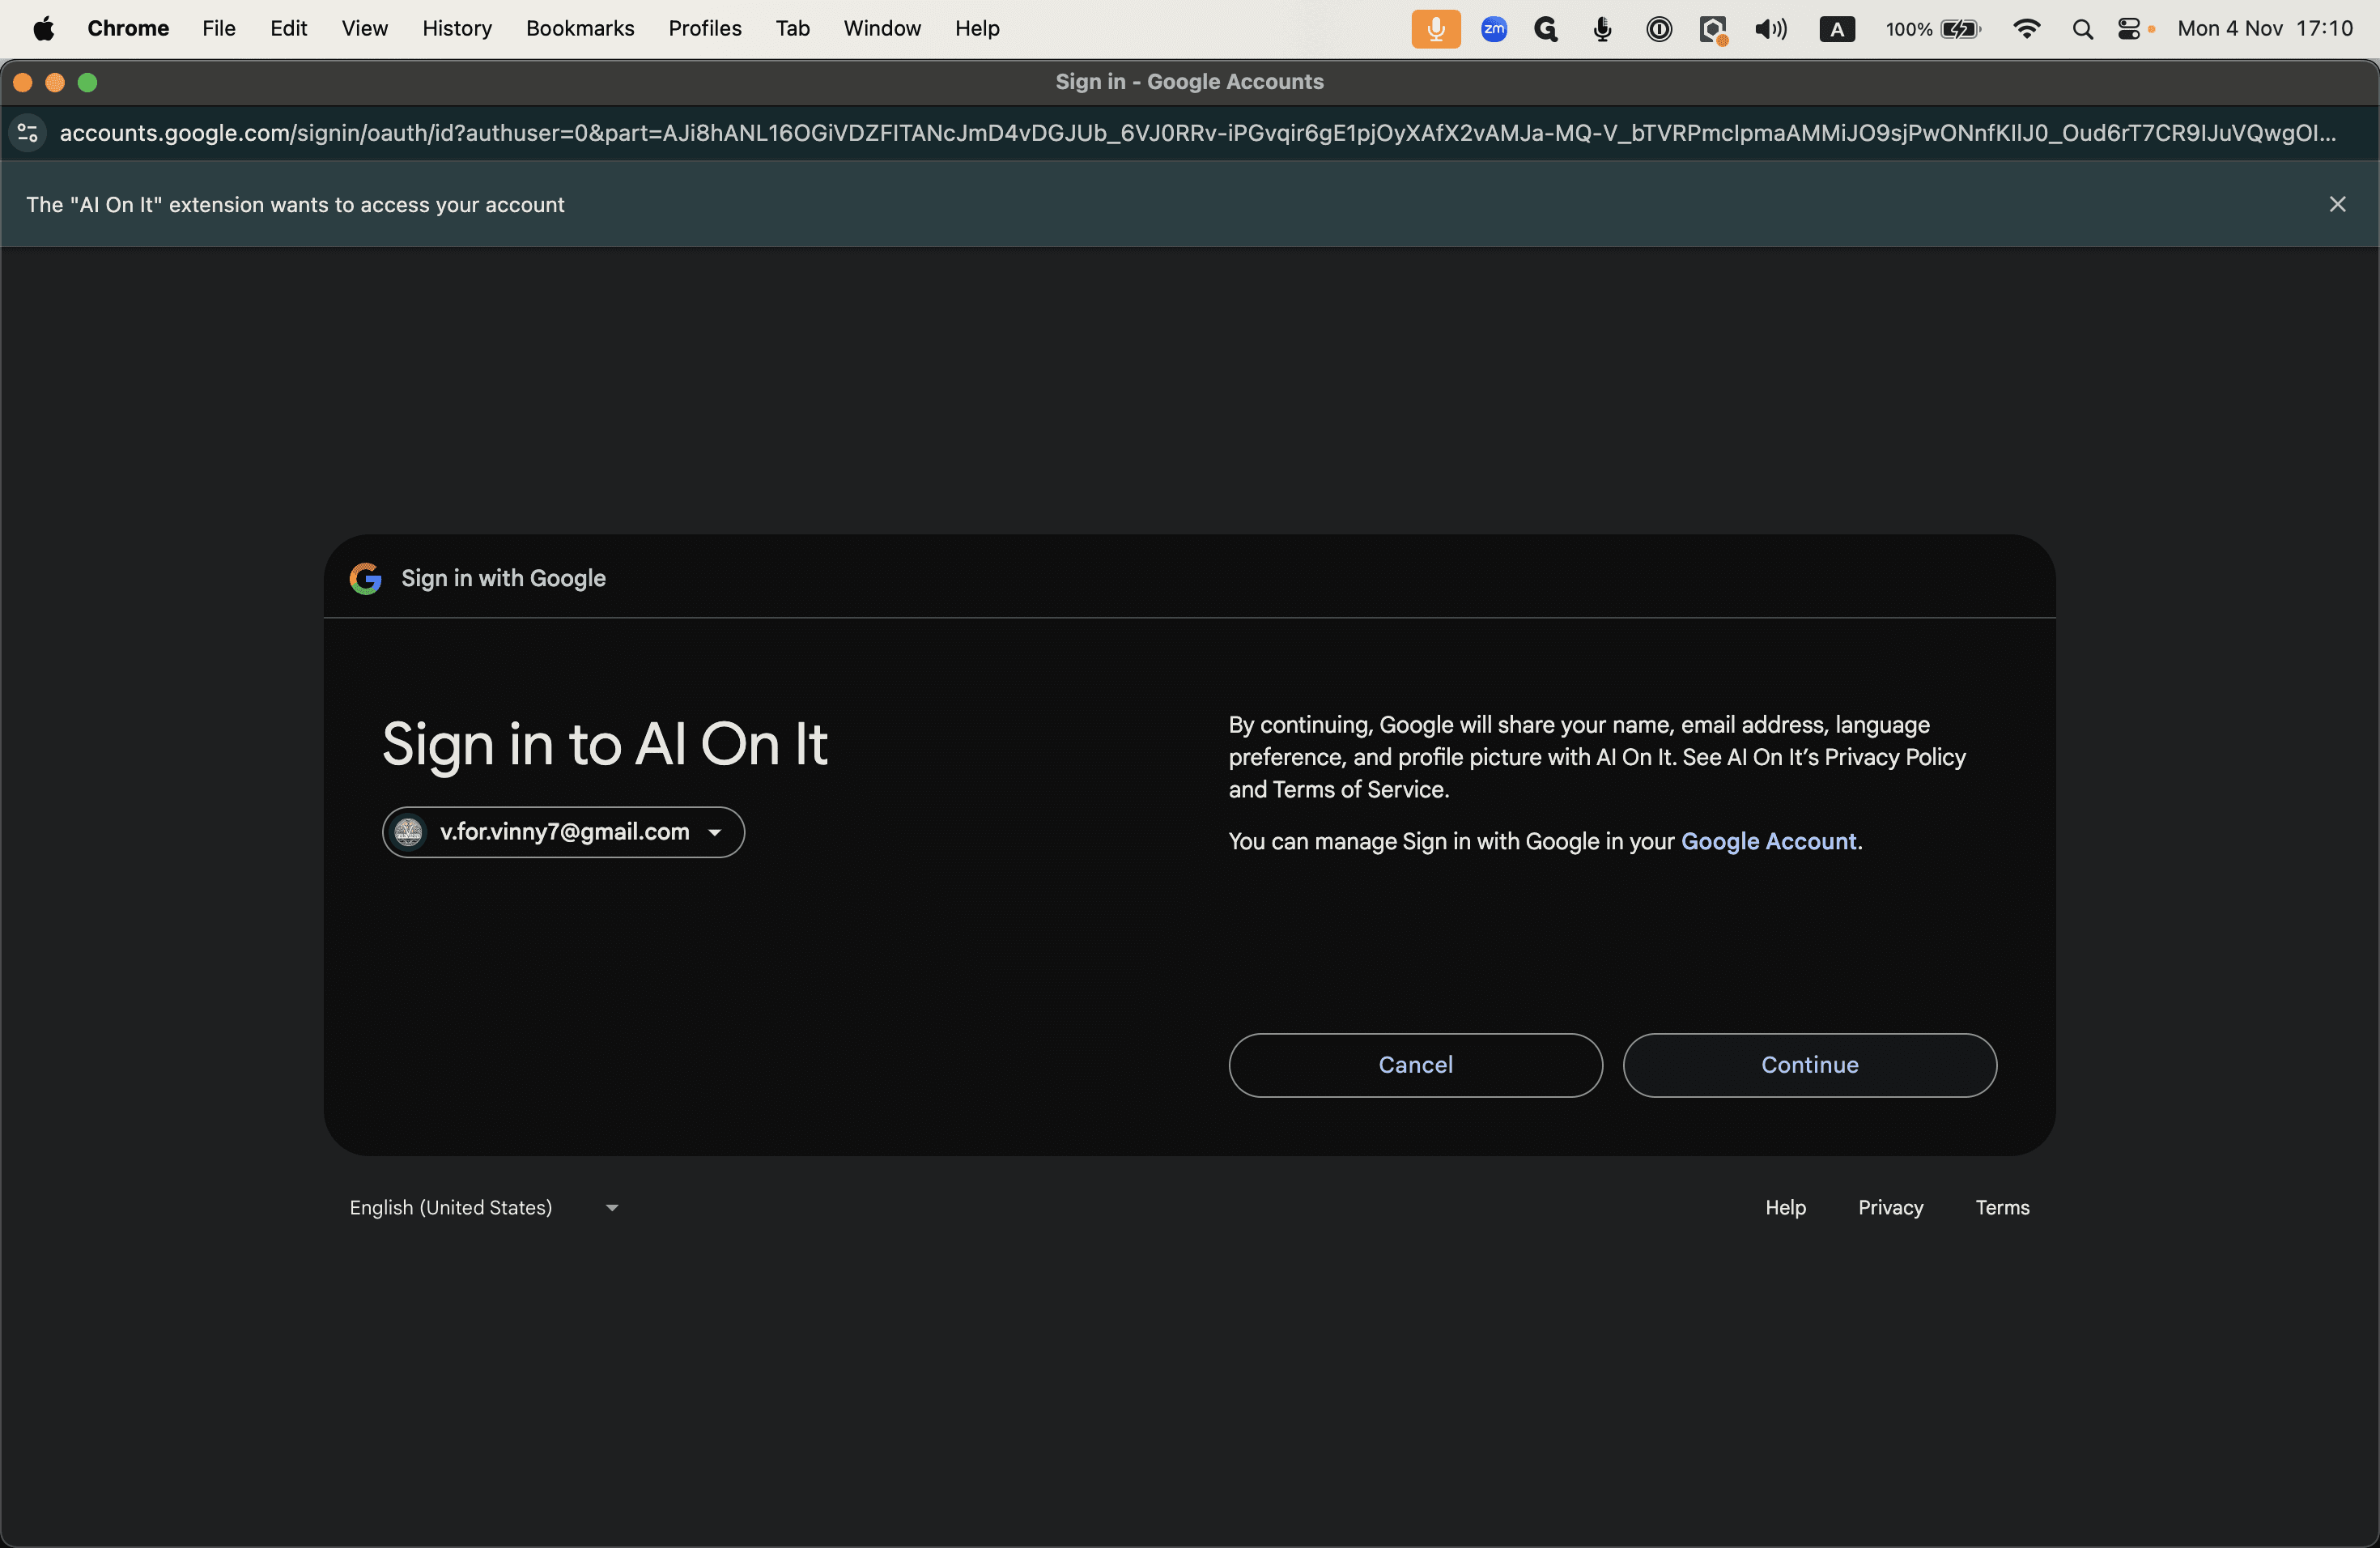The image size is (2380, 1548).
Task: Click the profile avatar beside v.for.vinny7@gmail.com
Action: pyautogui.click(x=409, y=832)
